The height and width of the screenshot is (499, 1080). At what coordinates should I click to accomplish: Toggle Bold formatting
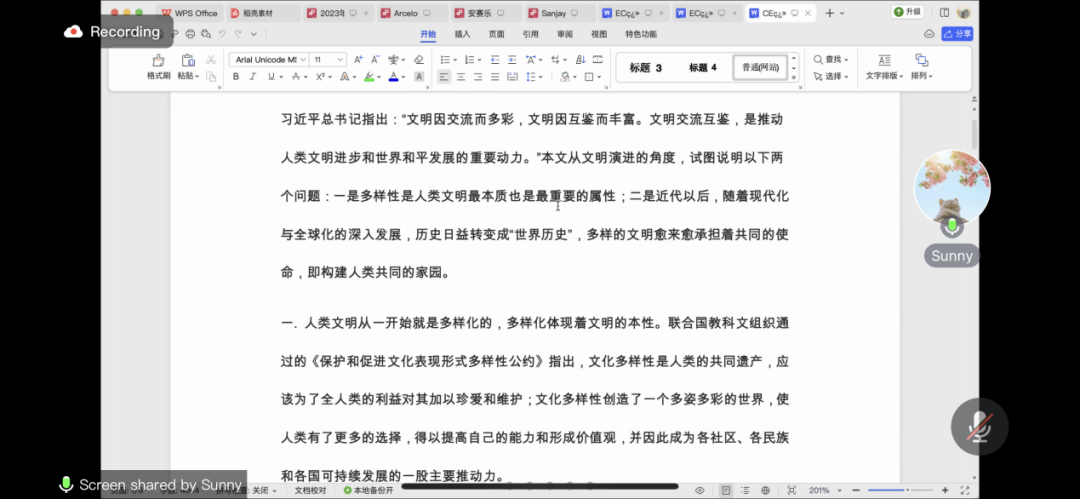pyautogui.click(x=237, y=77)
